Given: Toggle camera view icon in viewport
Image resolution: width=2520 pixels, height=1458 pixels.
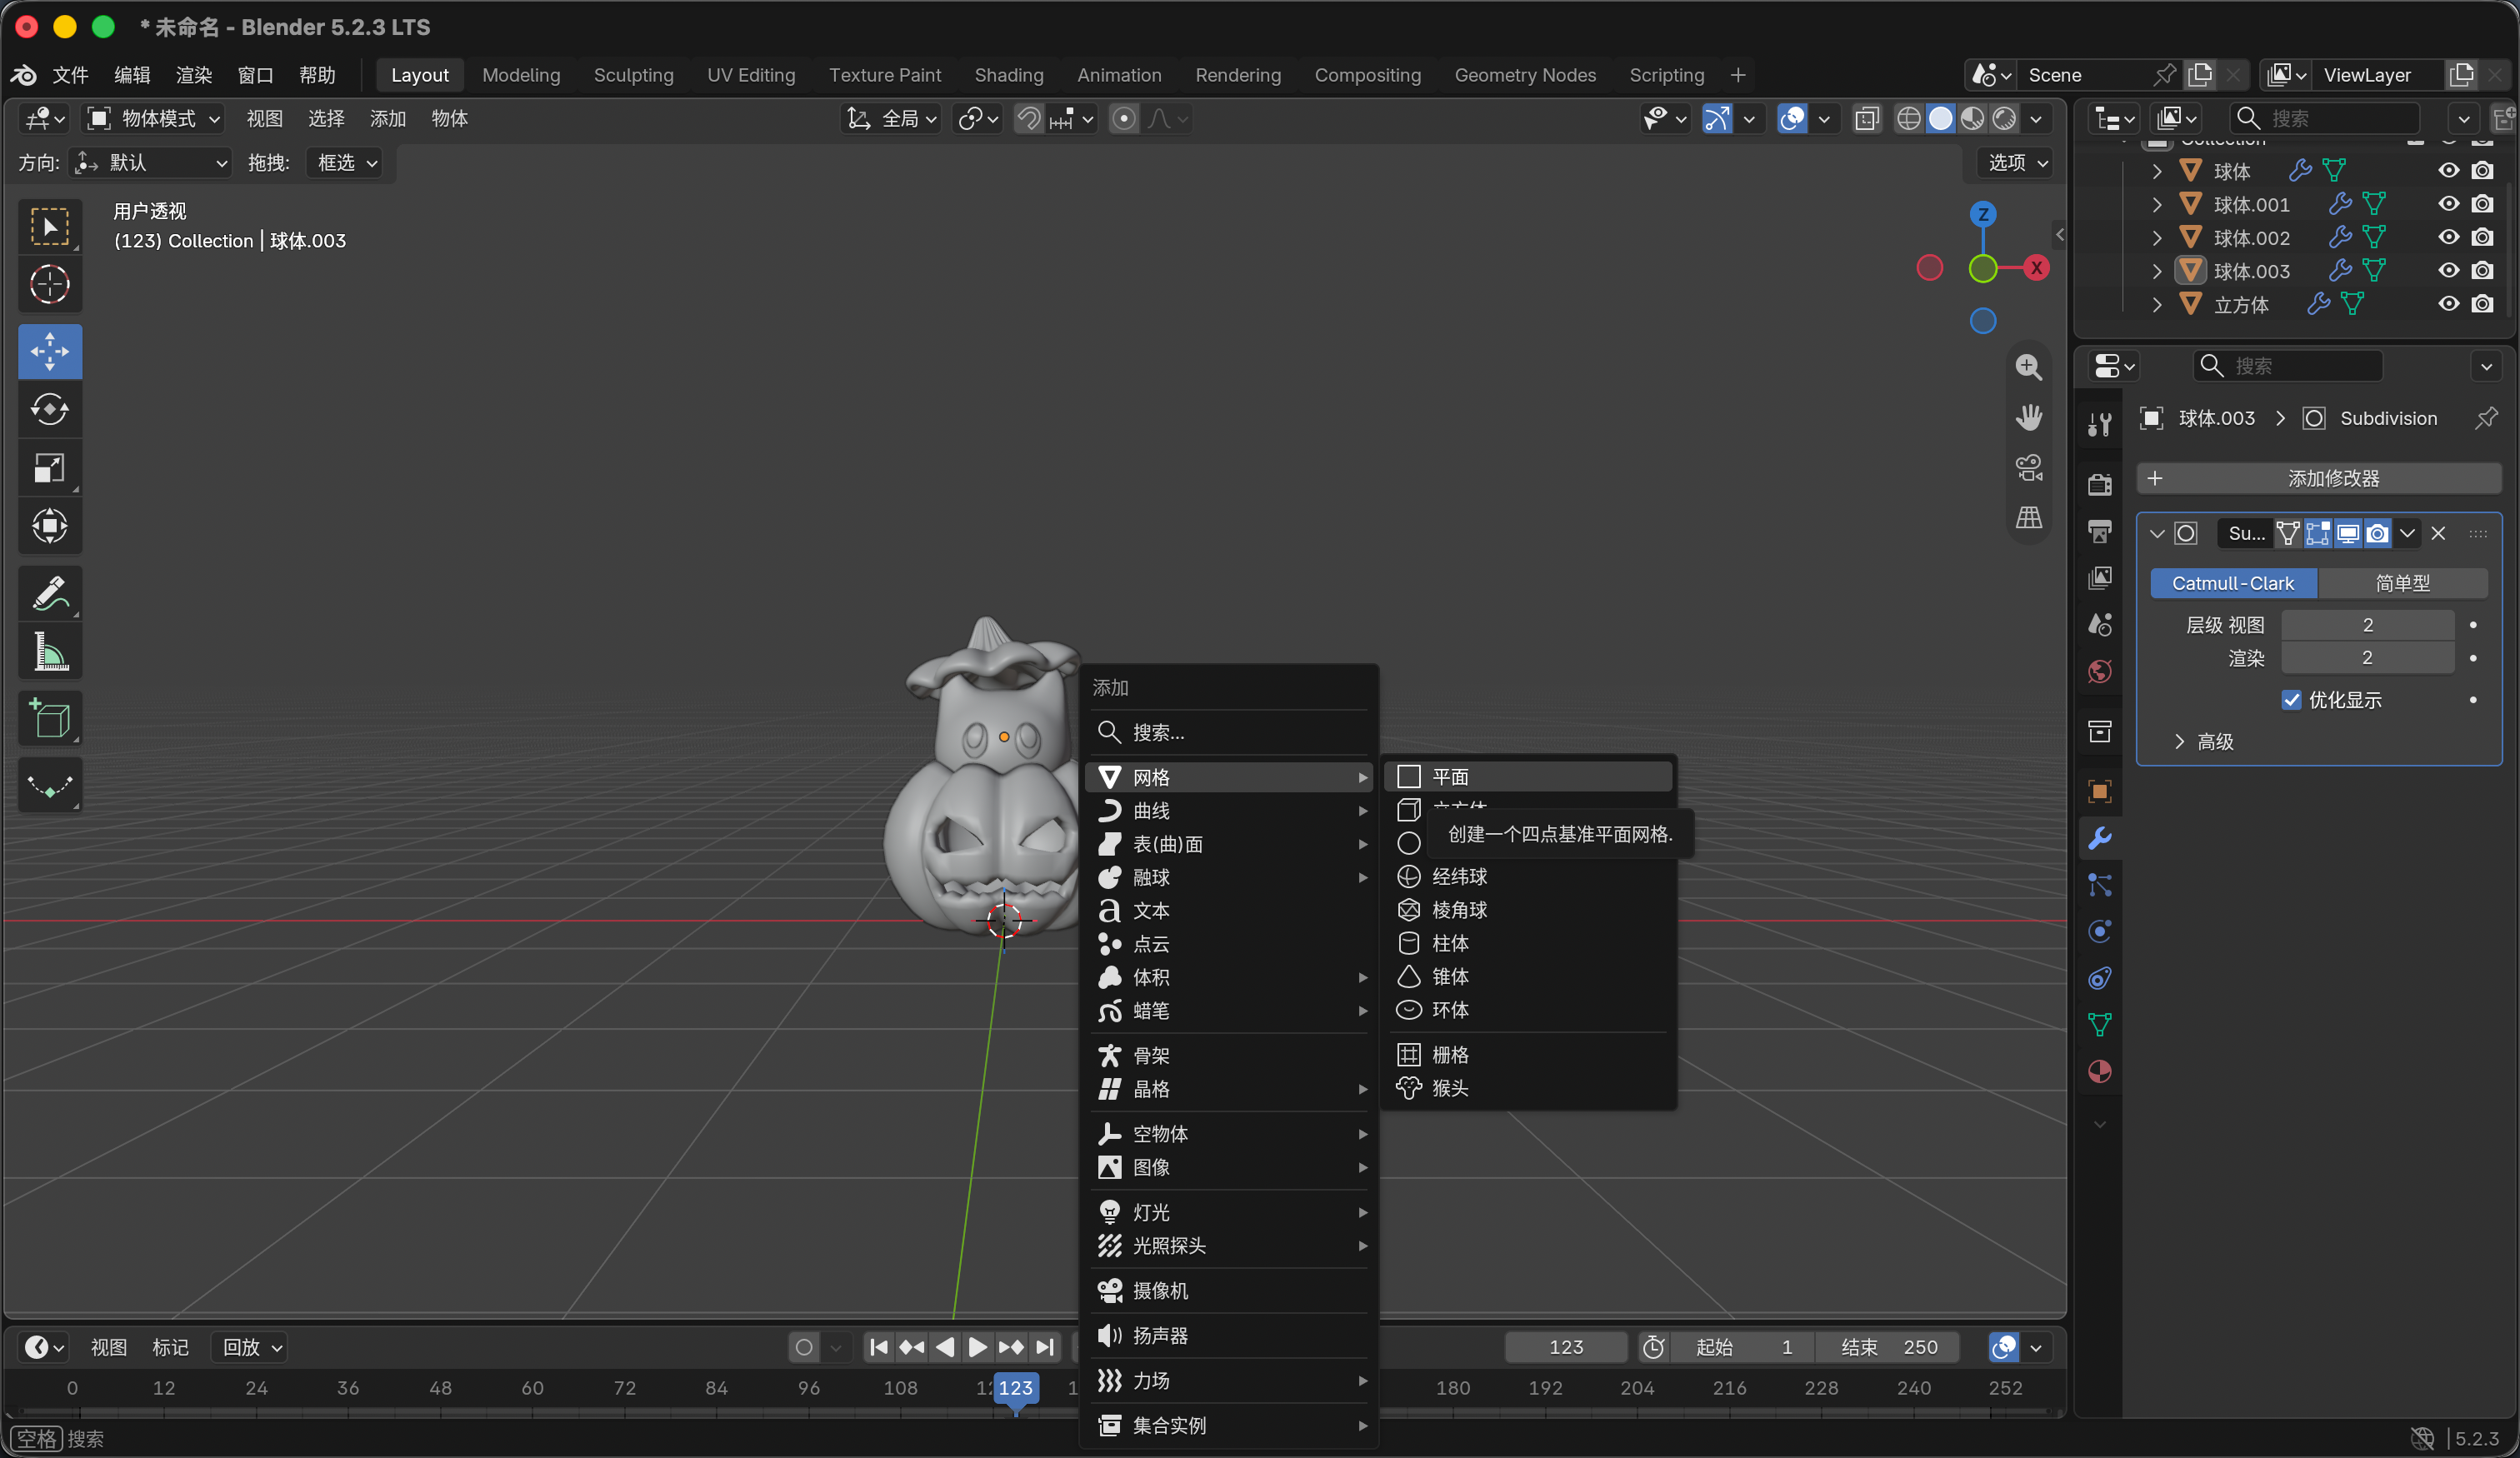Looking at the screenshot, I should pyautogui.click(x=2028, y=467).
